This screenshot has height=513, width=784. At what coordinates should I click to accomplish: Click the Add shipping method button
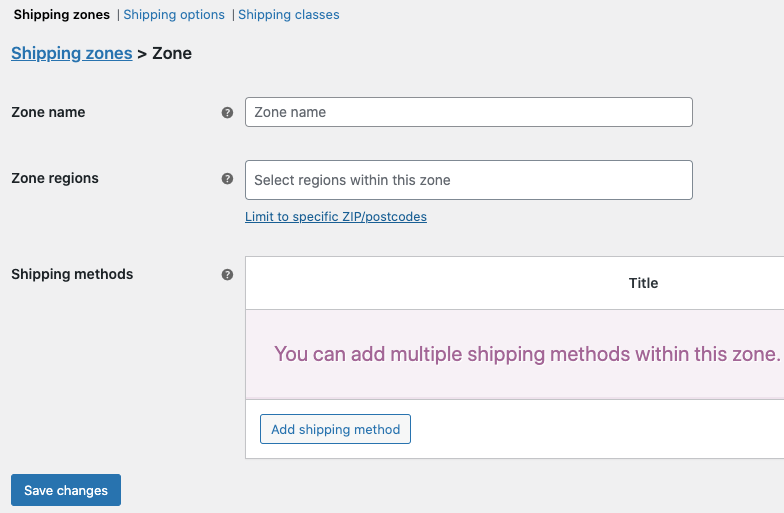click(335, 429)
